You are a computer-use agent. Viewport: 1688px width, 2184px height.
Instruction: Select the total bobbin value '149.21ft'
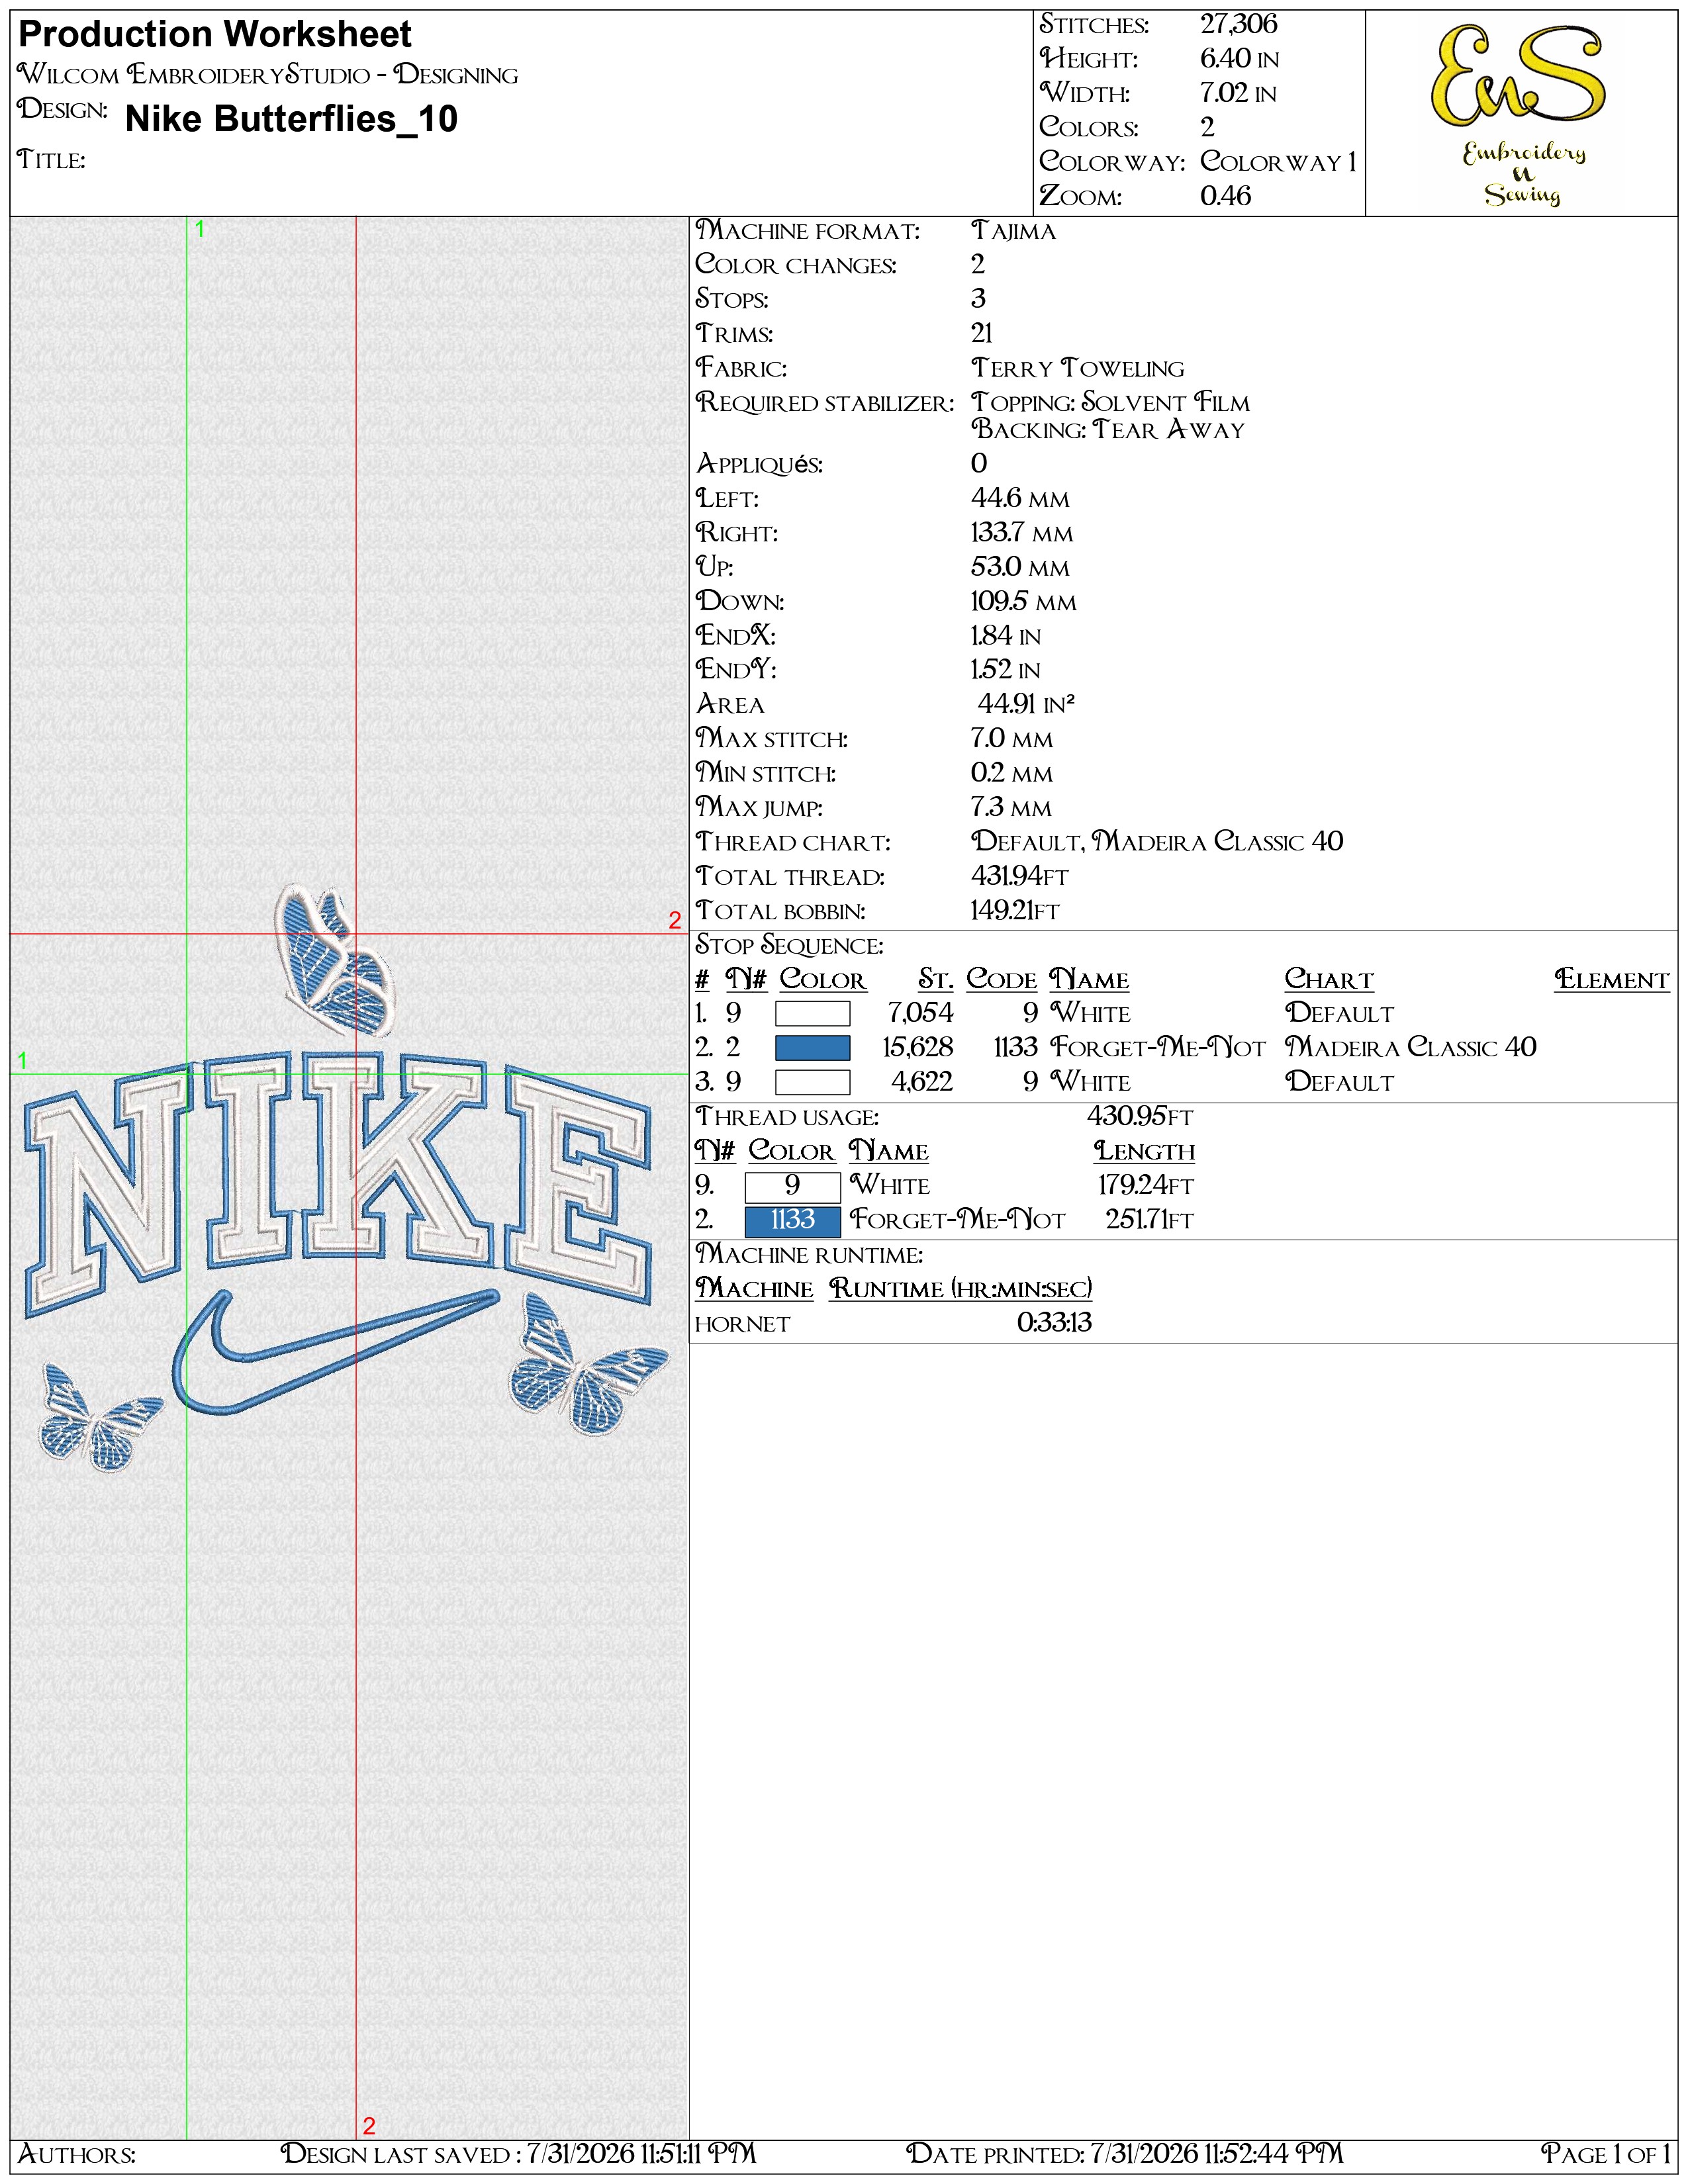[x=1015, y=910]
